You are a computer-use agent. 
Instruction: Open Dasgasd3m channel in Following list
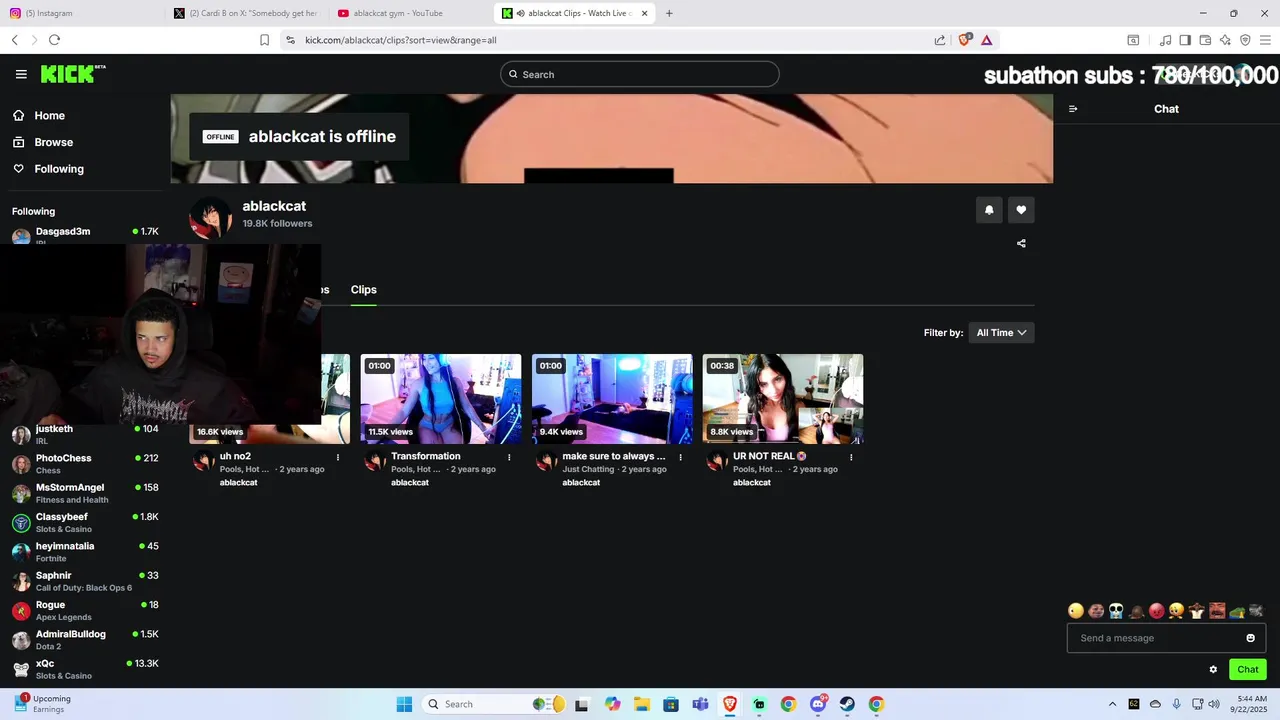(x=85, y=236)
